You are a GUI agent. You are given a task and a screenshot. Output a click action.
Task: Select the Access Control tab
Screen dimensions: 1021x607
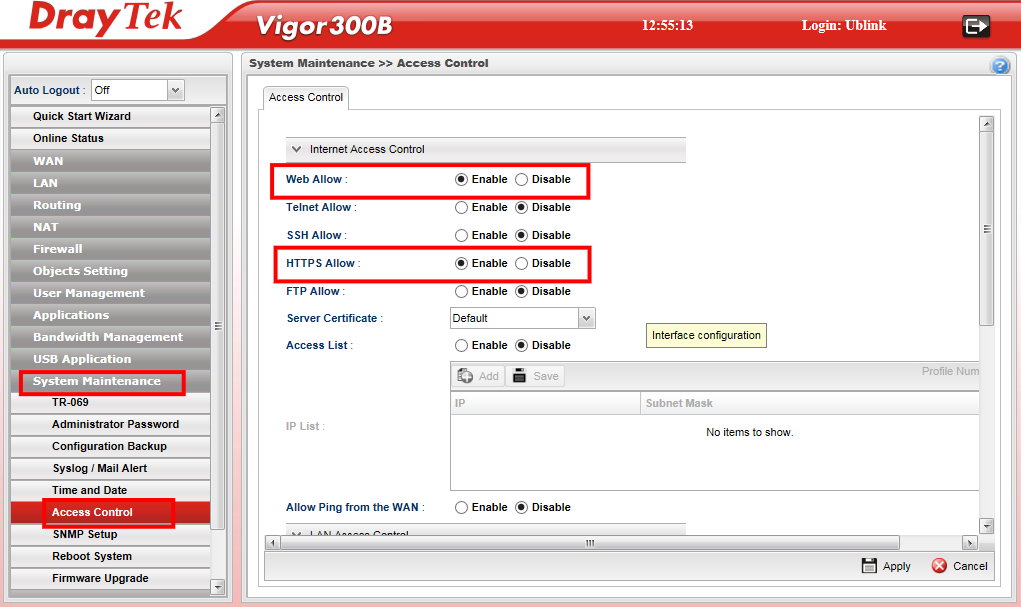306,98
